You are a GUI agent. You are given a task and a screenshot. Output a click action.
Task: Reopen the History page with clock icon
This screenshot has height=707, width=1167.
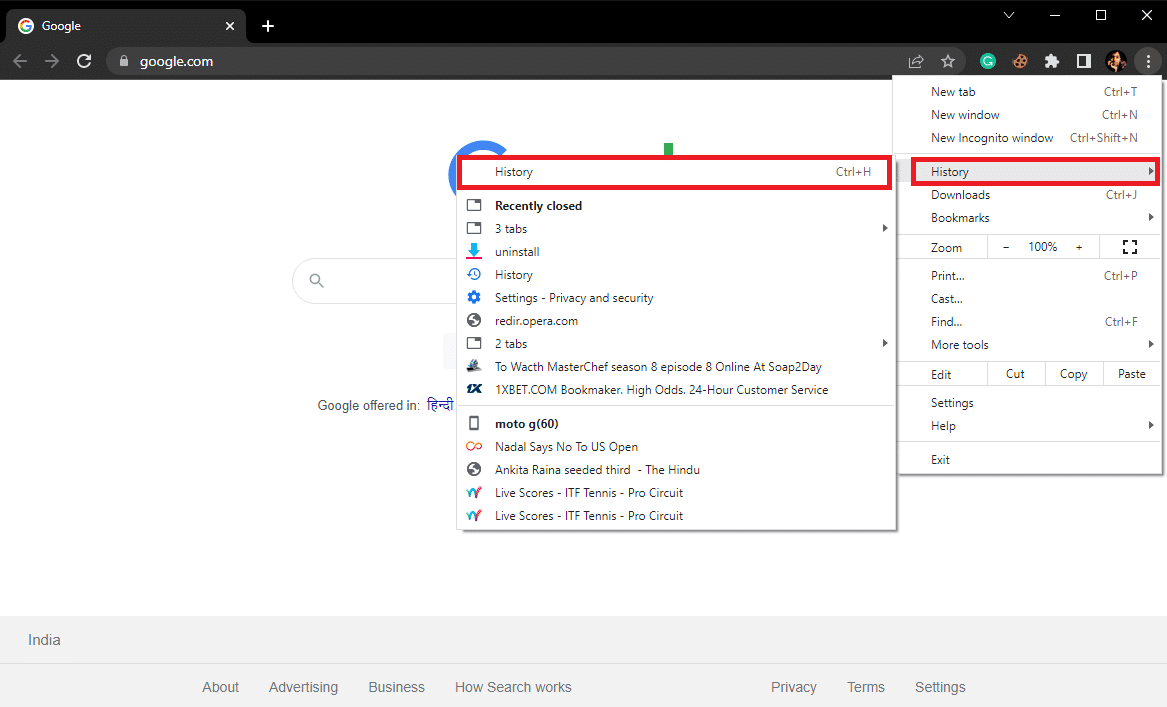point(676,275)
